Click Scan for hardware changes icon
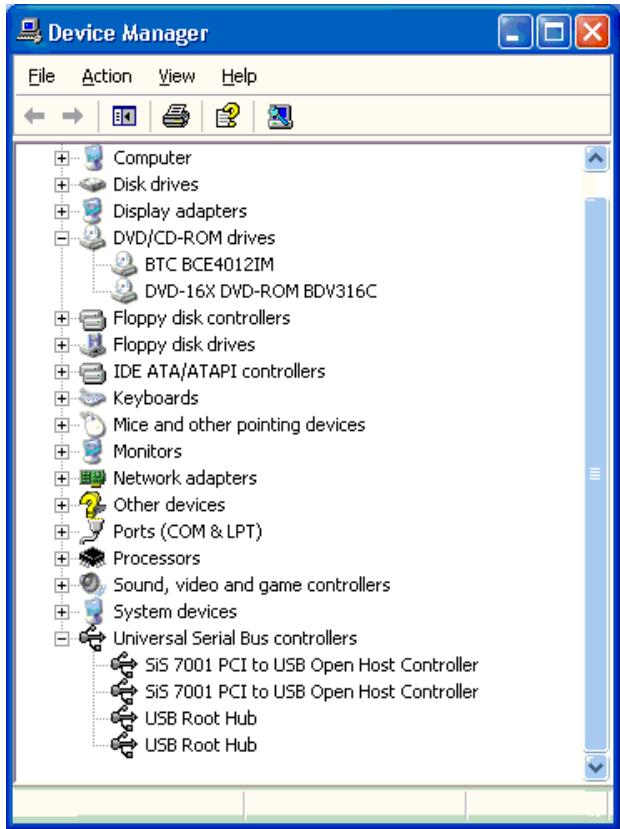Image resolution: width=620 pixels, height=829 pixels. 280,116
